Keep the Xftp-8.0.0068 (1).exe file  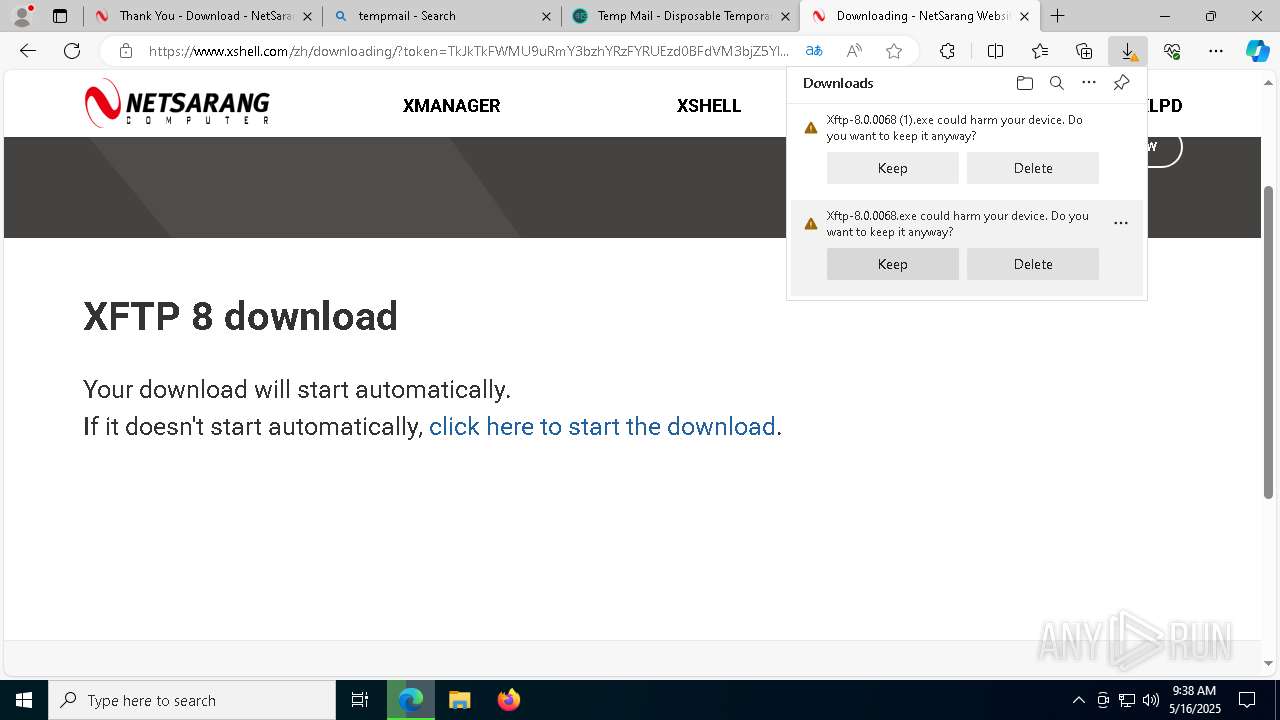coord(893,168)
